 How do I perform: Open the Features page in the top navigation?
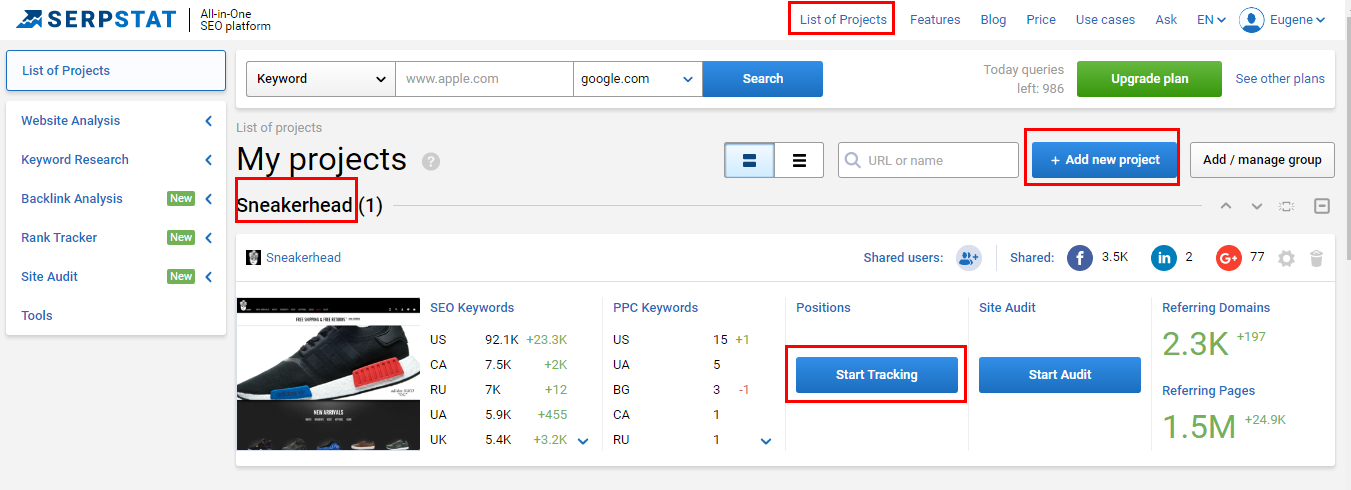click(x=935, y=20)
